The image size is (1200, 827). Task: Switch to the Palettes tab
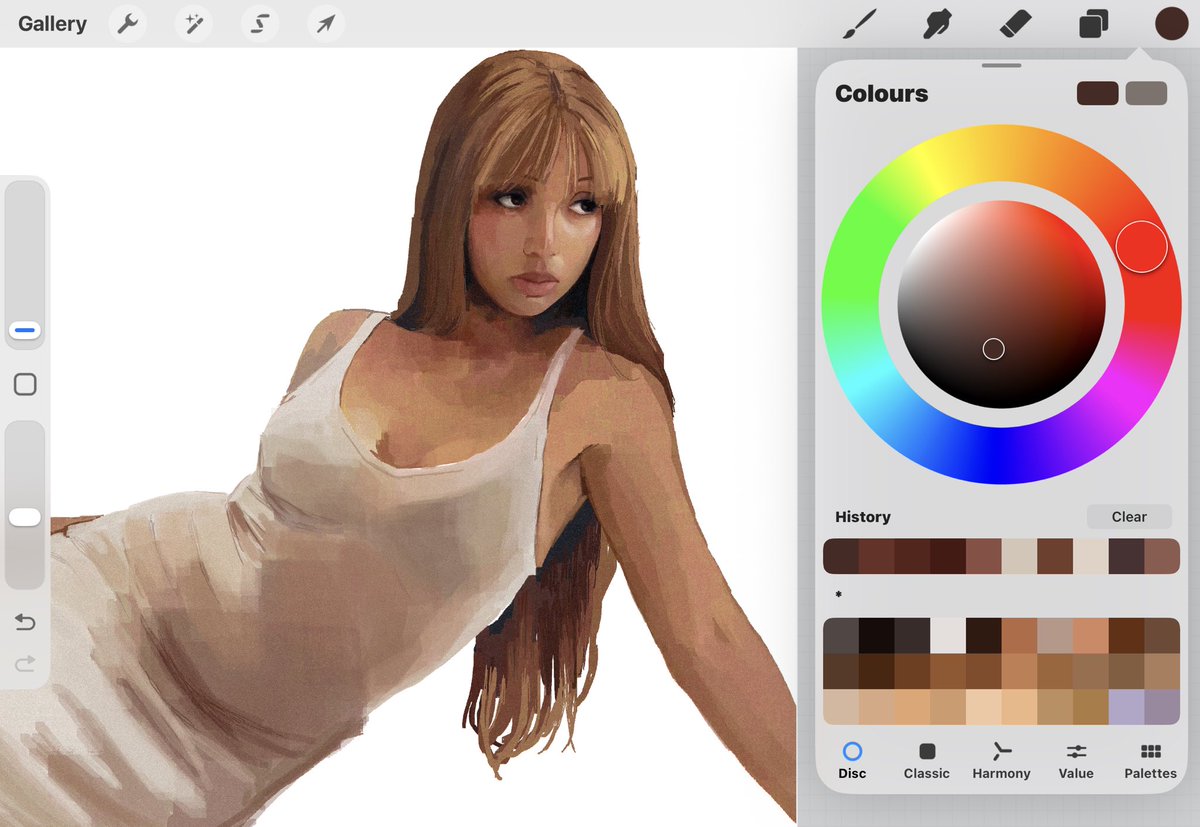pos(1150,760)
